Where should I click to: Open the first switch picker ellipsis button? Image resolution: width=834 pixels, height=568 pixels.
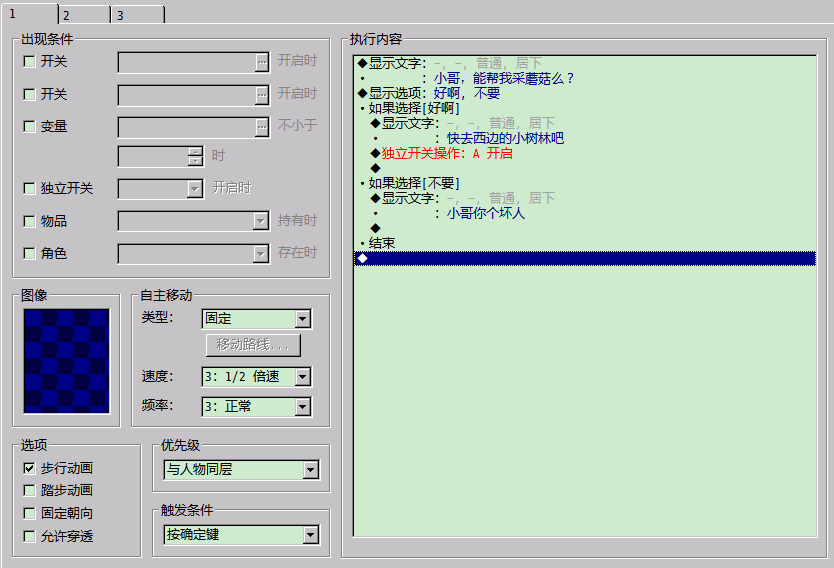pyautogui.click(x=262, y=62)
